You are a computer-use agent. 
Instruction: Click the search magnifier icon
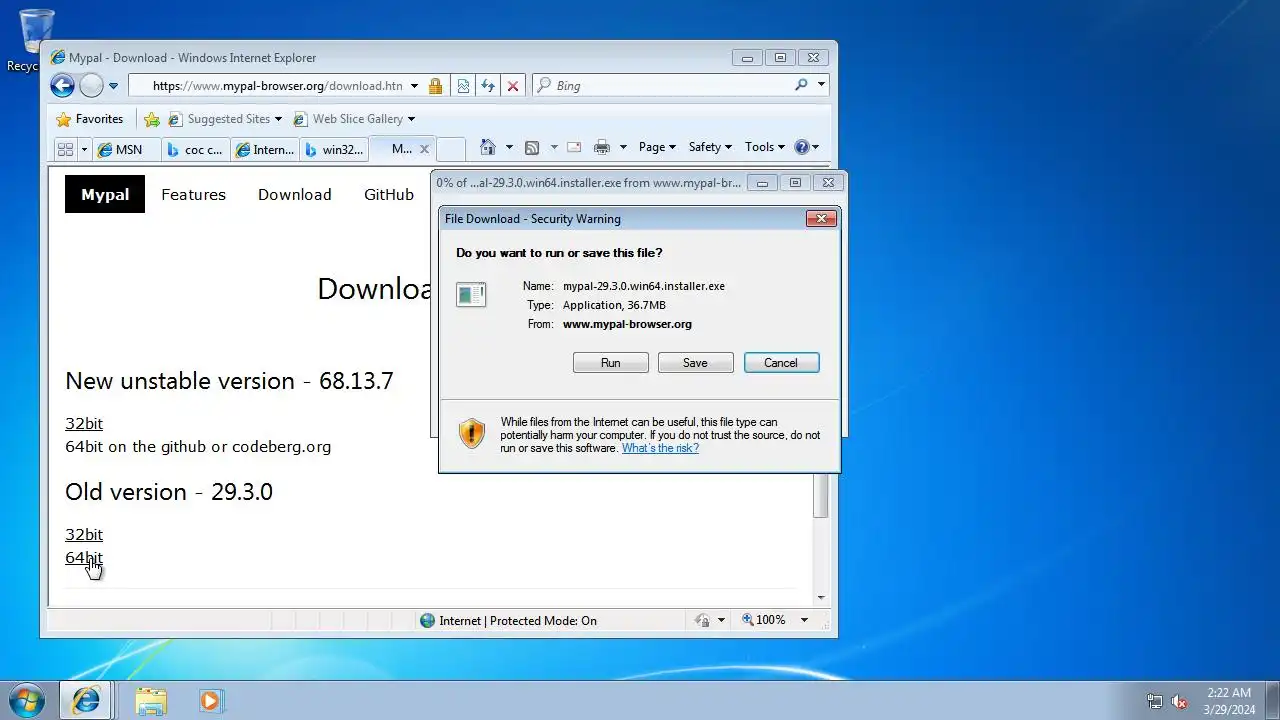click(x=801, y=86)
